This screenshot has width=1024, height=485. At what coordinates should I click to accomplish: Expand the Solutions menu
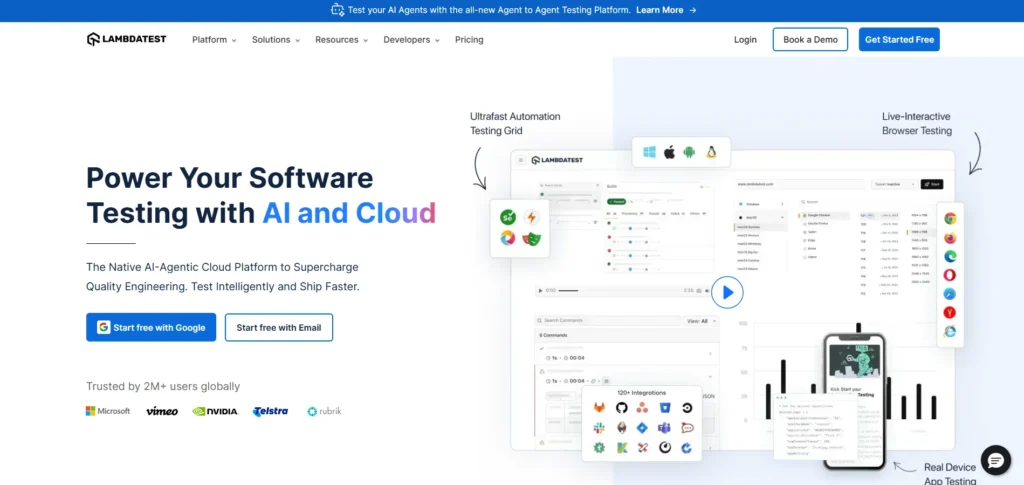(x=276, y=40)
